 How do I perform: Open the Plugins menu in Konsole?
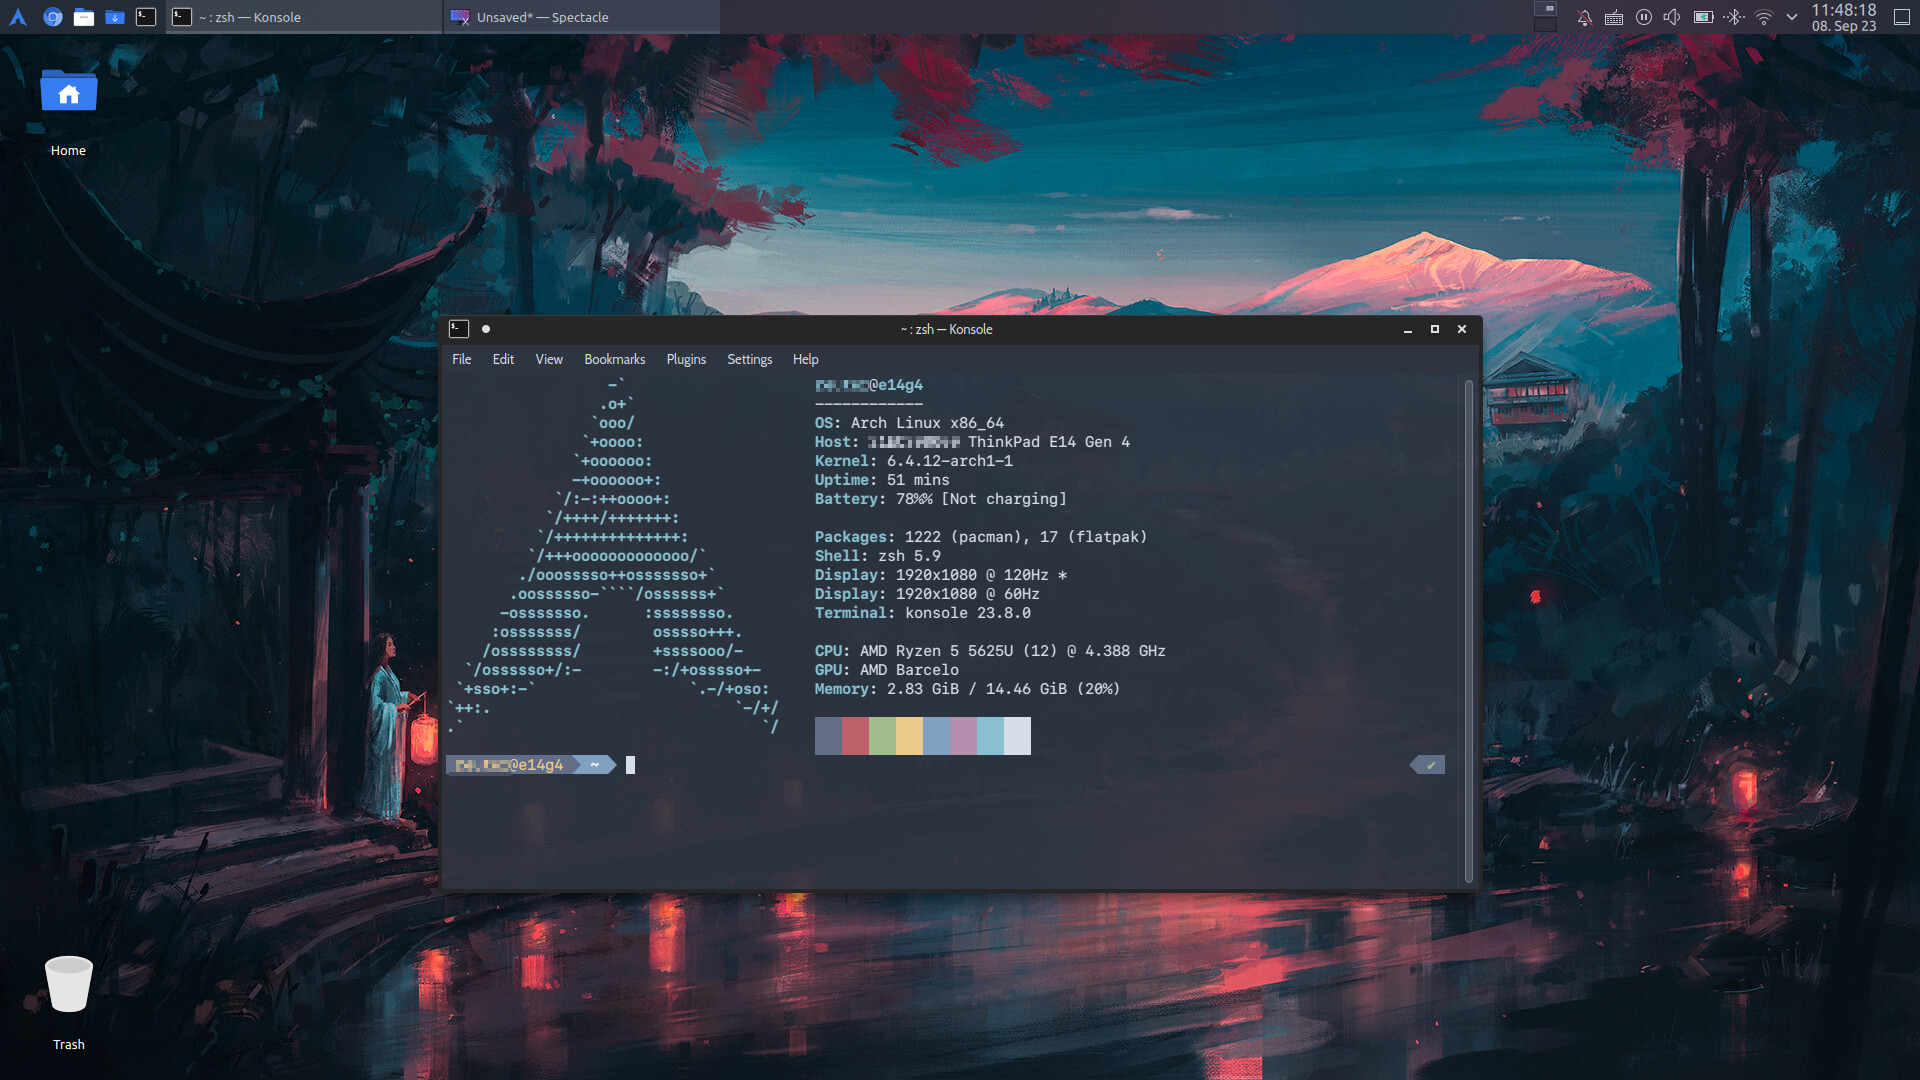pyautogui.click(x=686, y=359)
